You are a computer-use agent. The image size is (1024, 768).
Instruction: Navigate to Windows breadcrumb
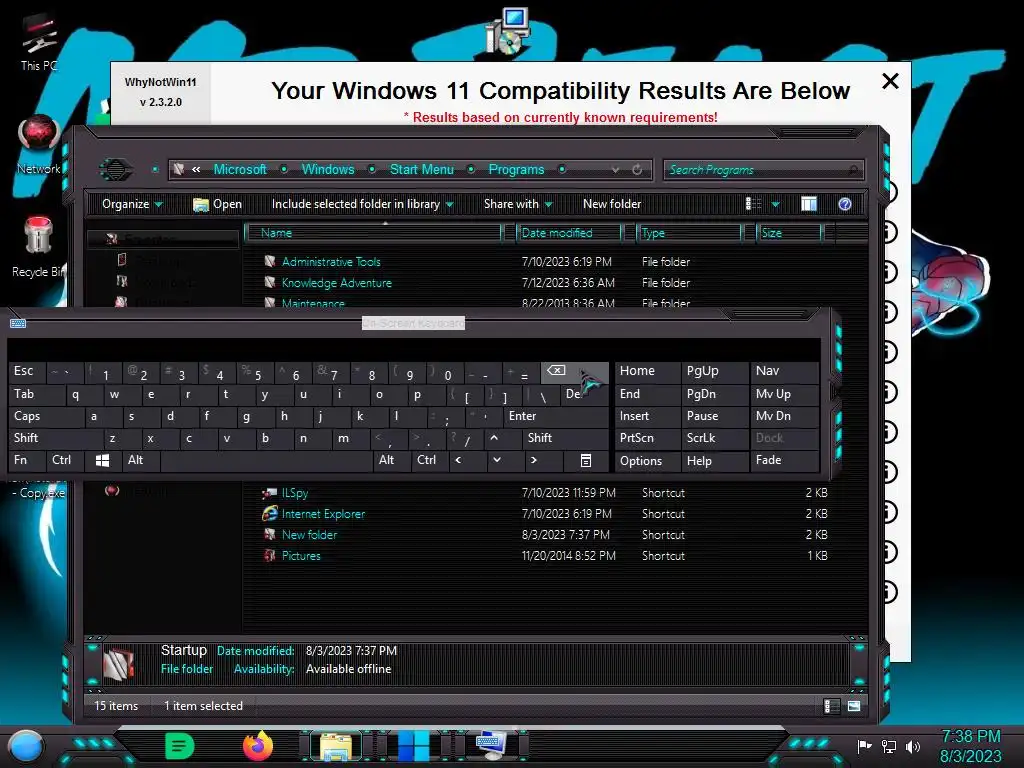pyautogui.click(x=328, y=170)
